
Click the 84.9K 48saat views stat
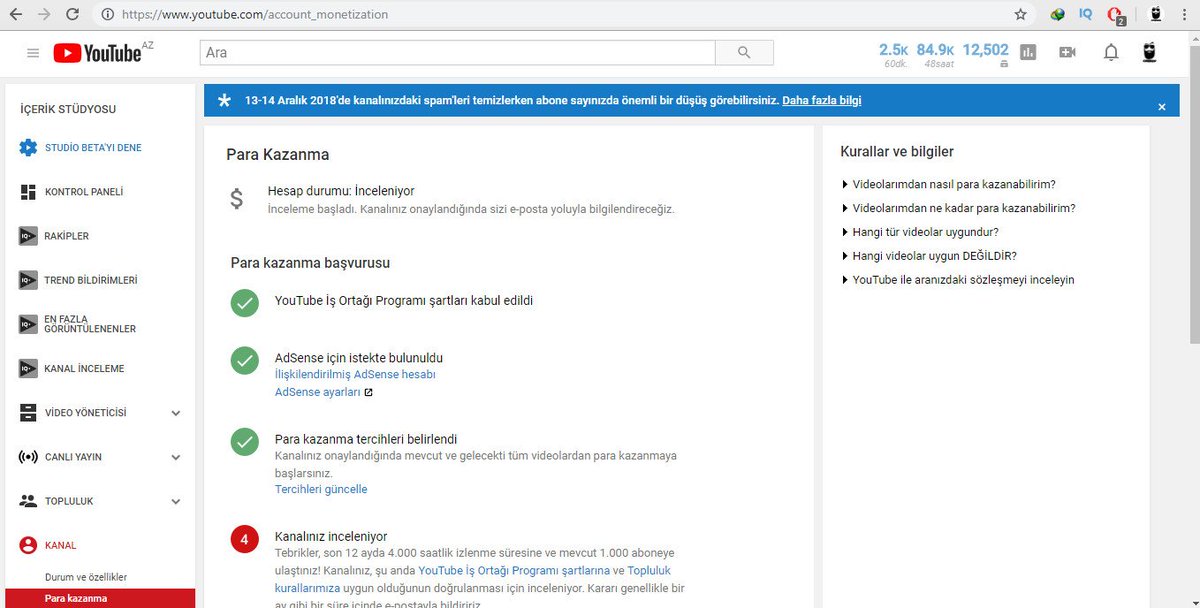936,55
